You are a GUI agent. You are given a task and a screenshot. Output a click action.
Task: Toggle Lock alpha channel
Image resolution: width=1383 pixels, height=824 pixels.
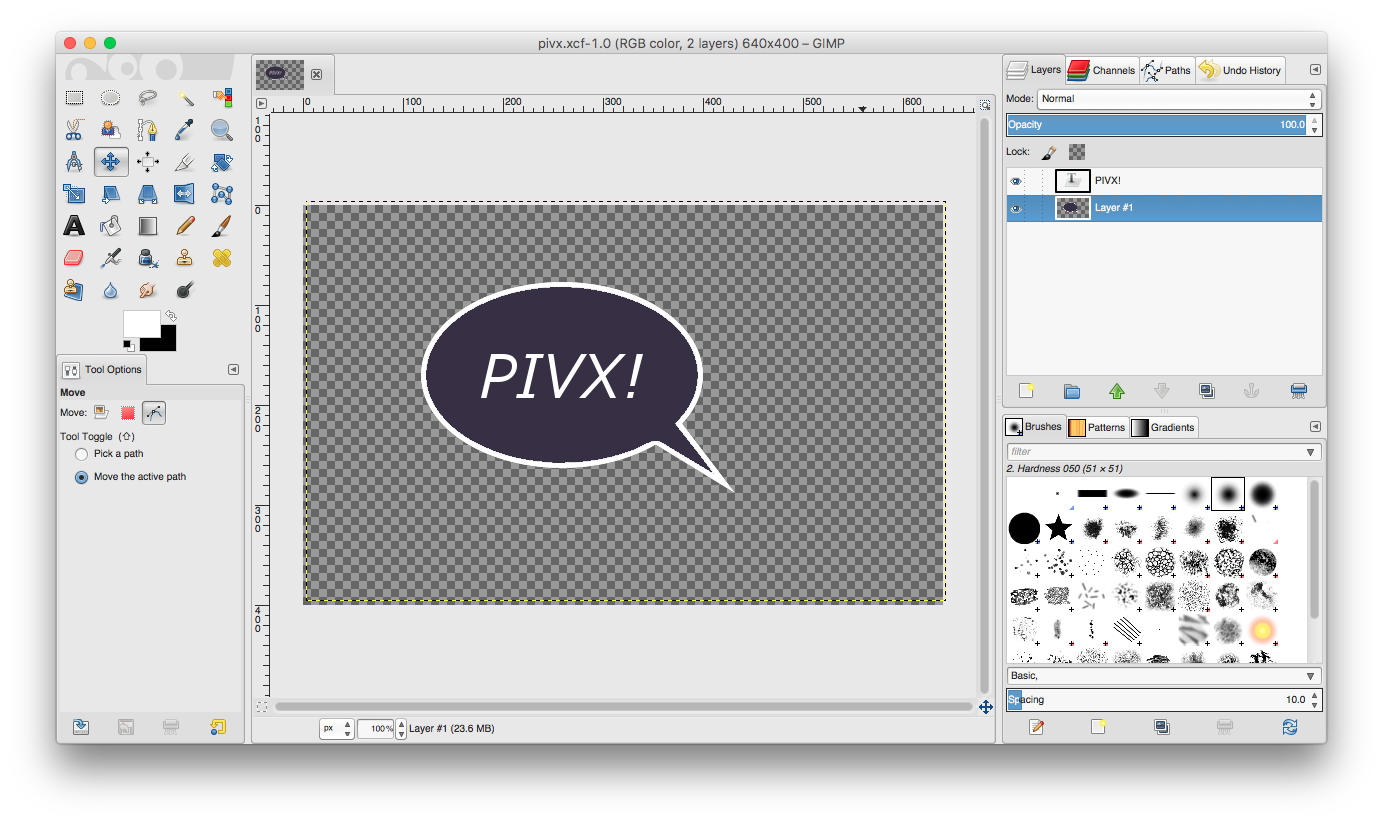coord(1077,152)
